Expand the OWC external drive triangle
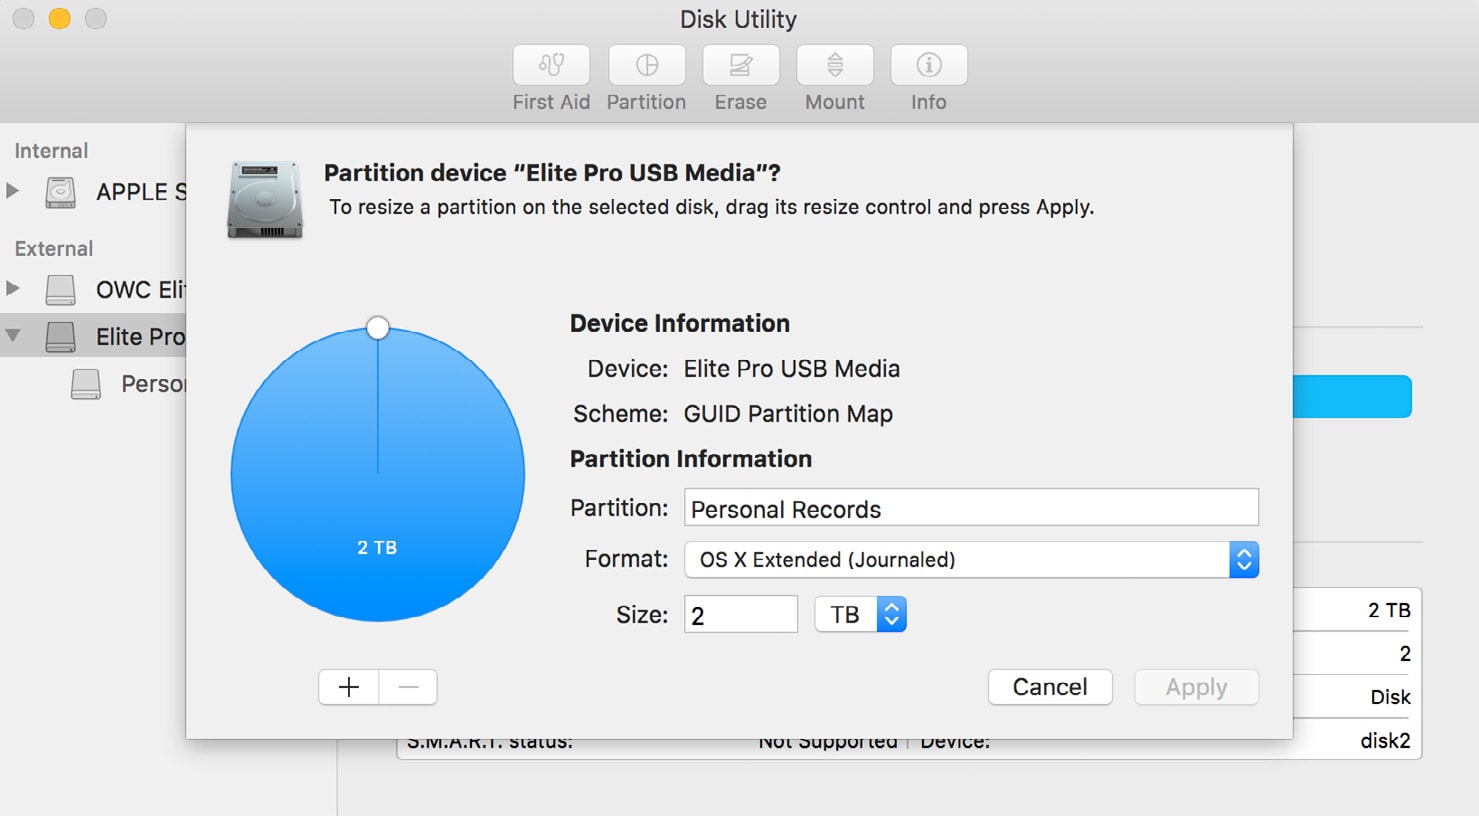Viewport: 1479px width, 816px height. pyautogui.click(x=13, y=288)
